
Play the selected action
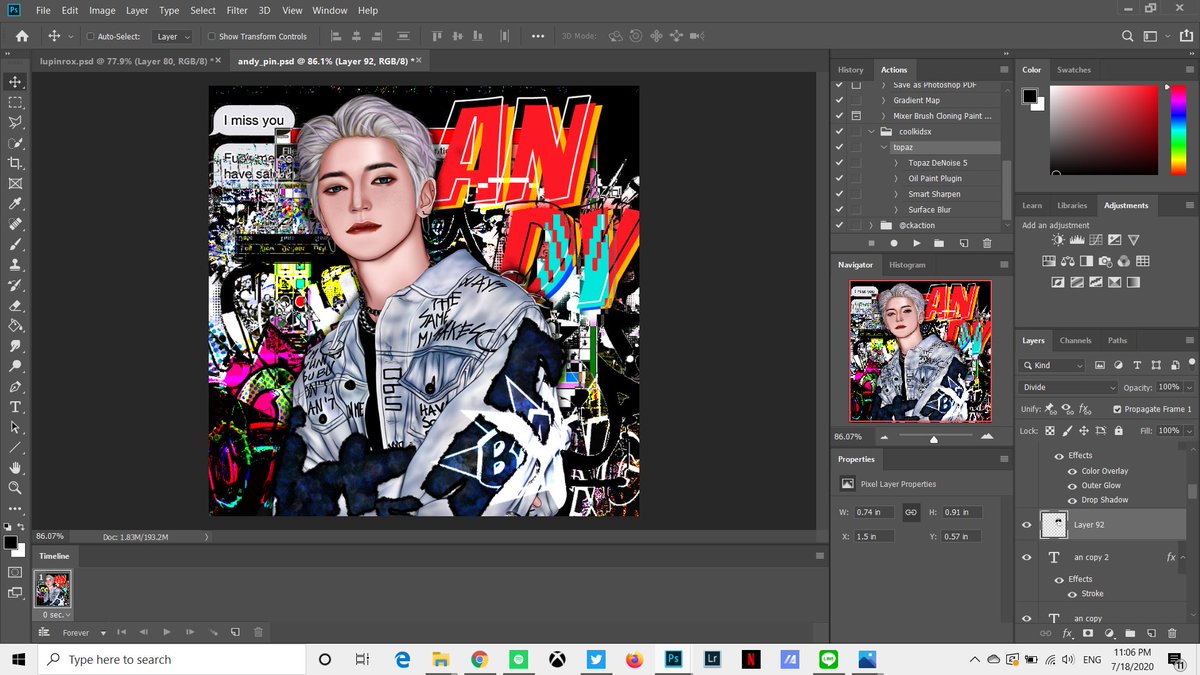click(x=915, y=243)
